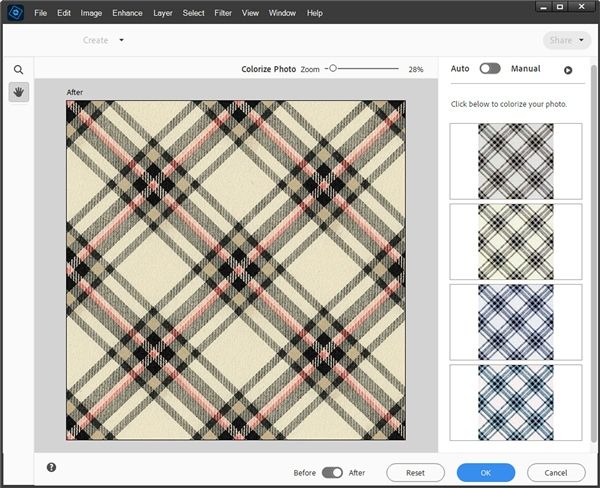Click the Auto mode label
This screenshot has height=488, width=600.
tap(460, 69)
